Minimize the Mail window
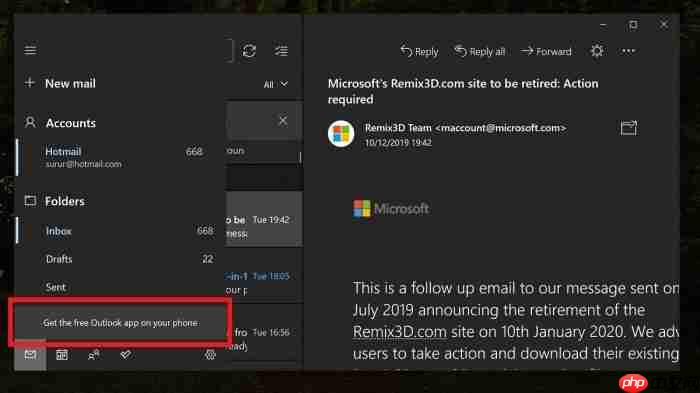 (603, 25)
